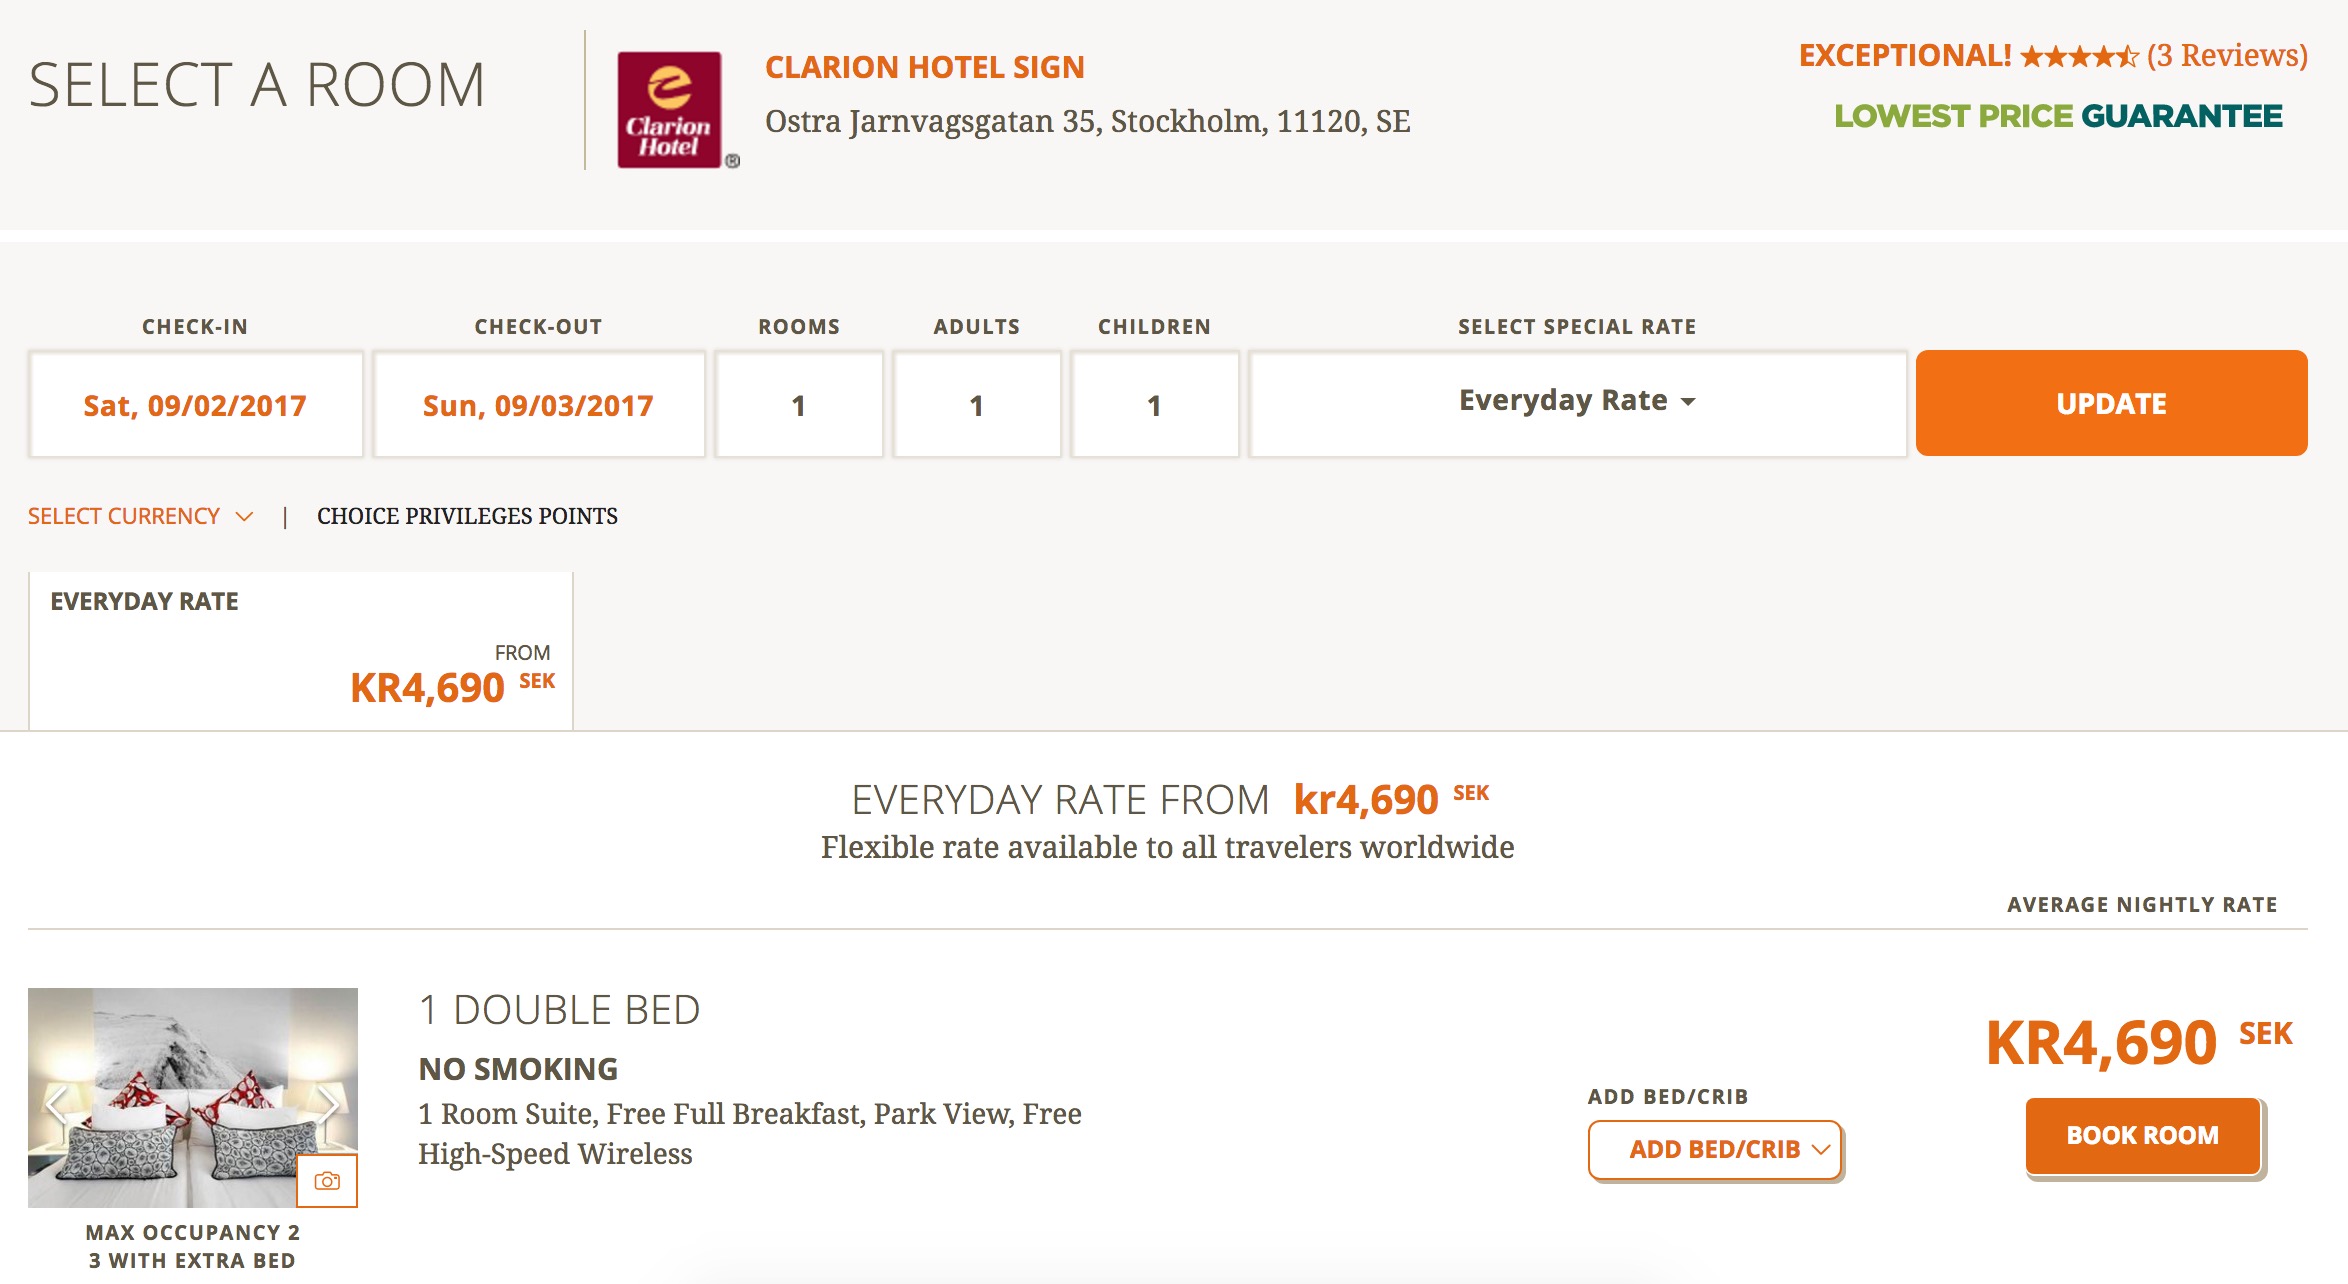Click the Book Room button
Image resolution: width=2348 pixels, height=1284 pixels.
tap(2143, 1136)
